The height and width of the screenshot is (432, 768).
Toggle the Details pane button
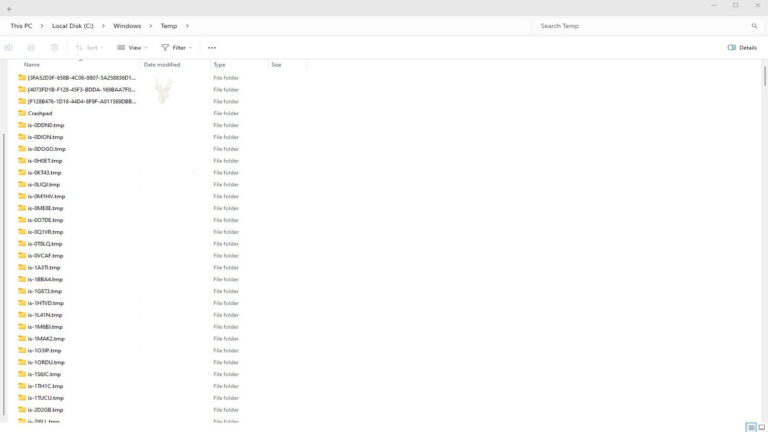coord(742,48)
